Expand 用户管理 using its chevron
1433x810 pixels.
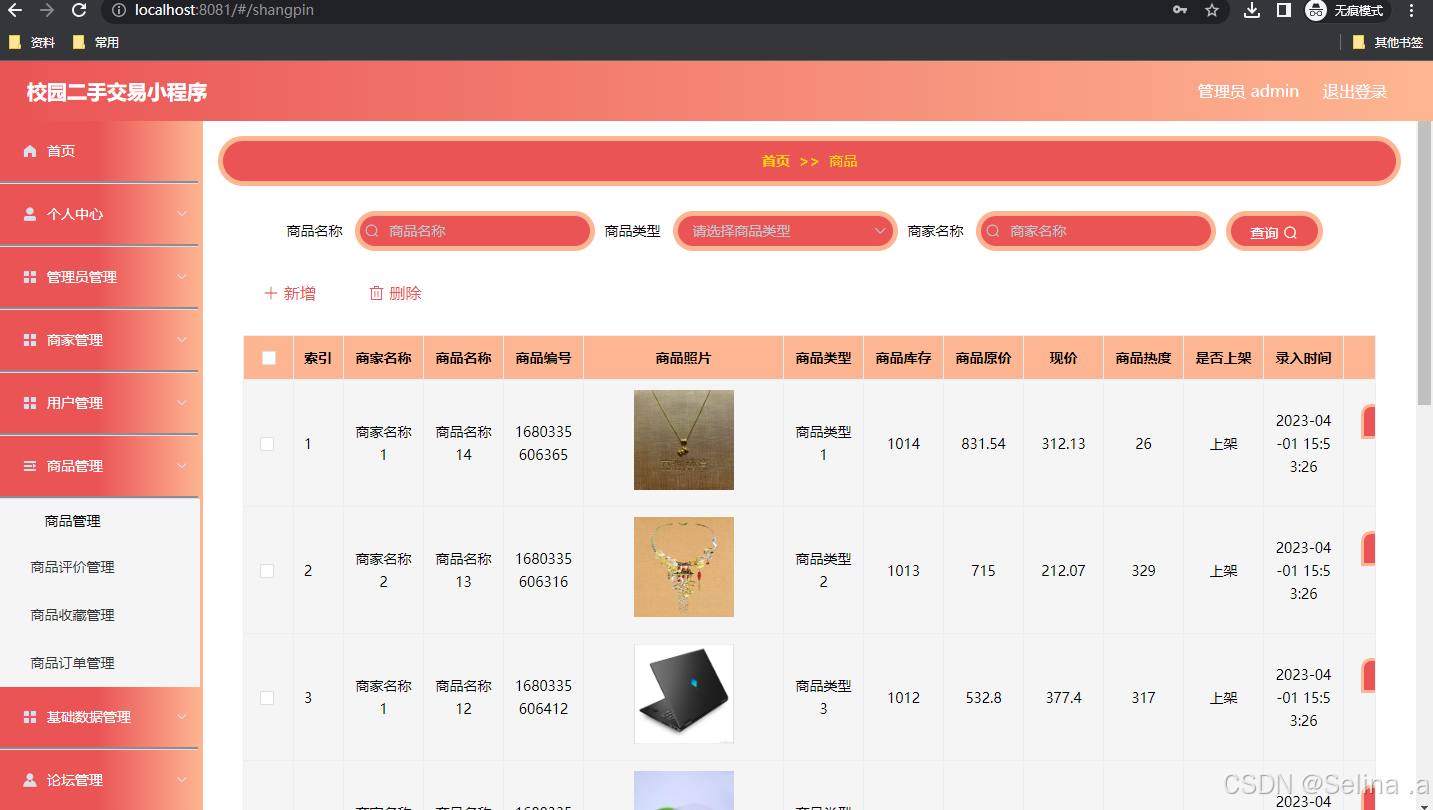[182, 403]
